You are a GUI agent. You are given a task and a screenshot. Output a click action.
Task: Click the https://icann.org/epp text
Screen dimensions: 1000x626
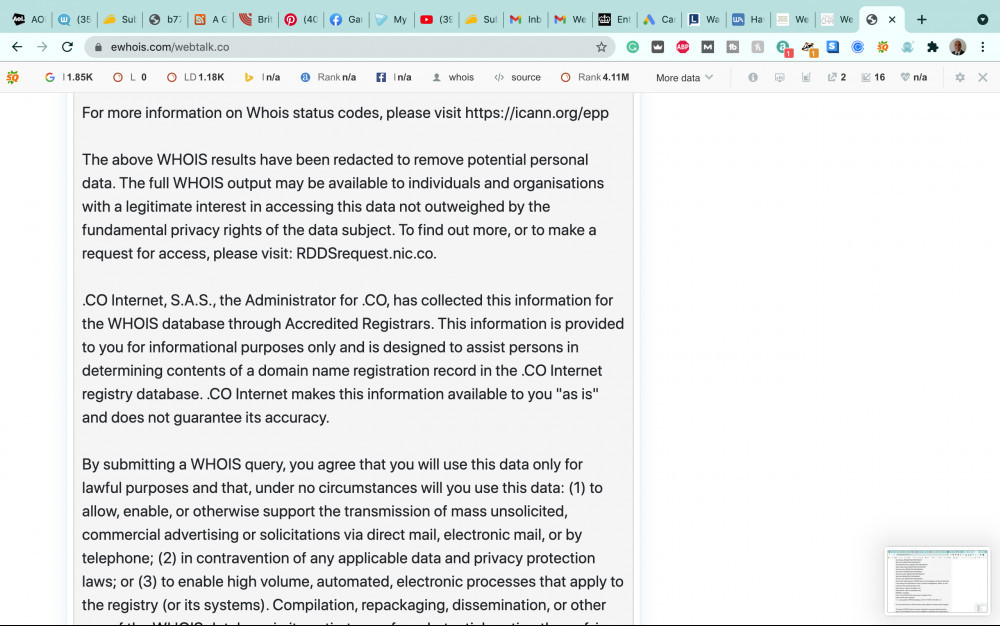pos(537,113)
